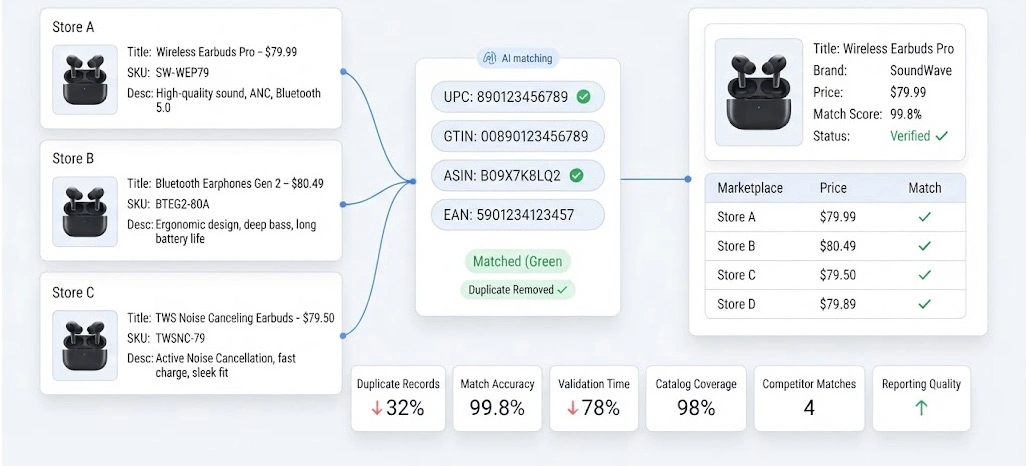The image size is (1026, 466).
Task: Click the Store A earbuds product thumbnail
Action: pos(85,80)
